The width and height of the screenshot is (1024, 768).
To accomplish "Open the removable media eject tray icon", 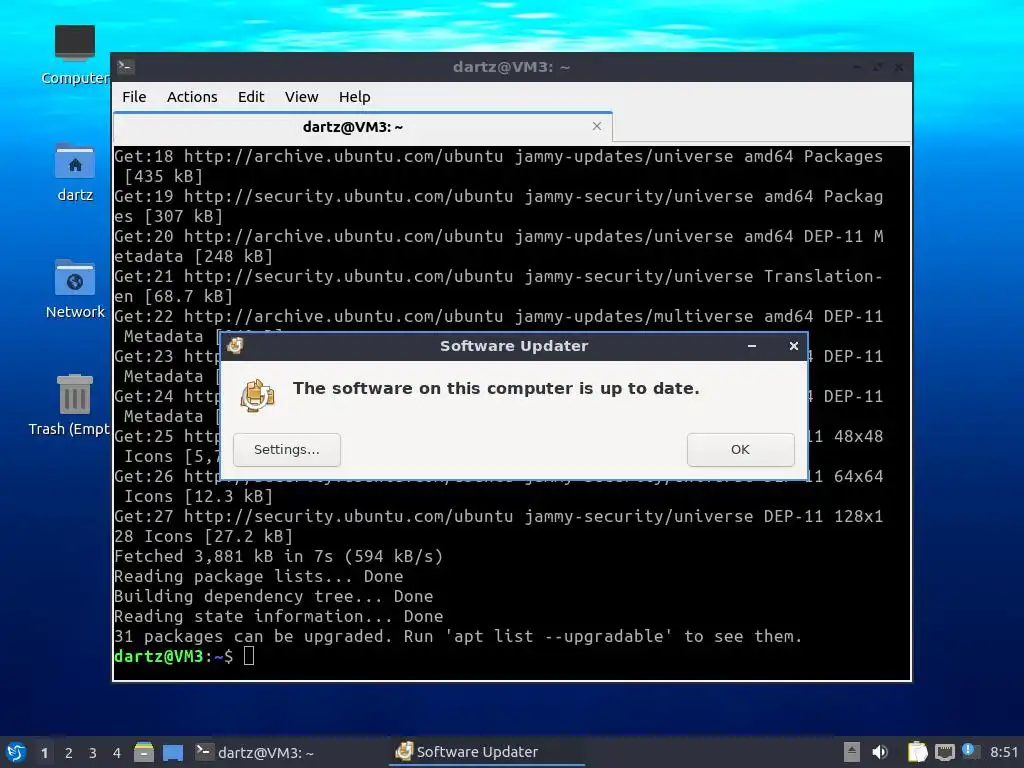I will click(852, 752).
